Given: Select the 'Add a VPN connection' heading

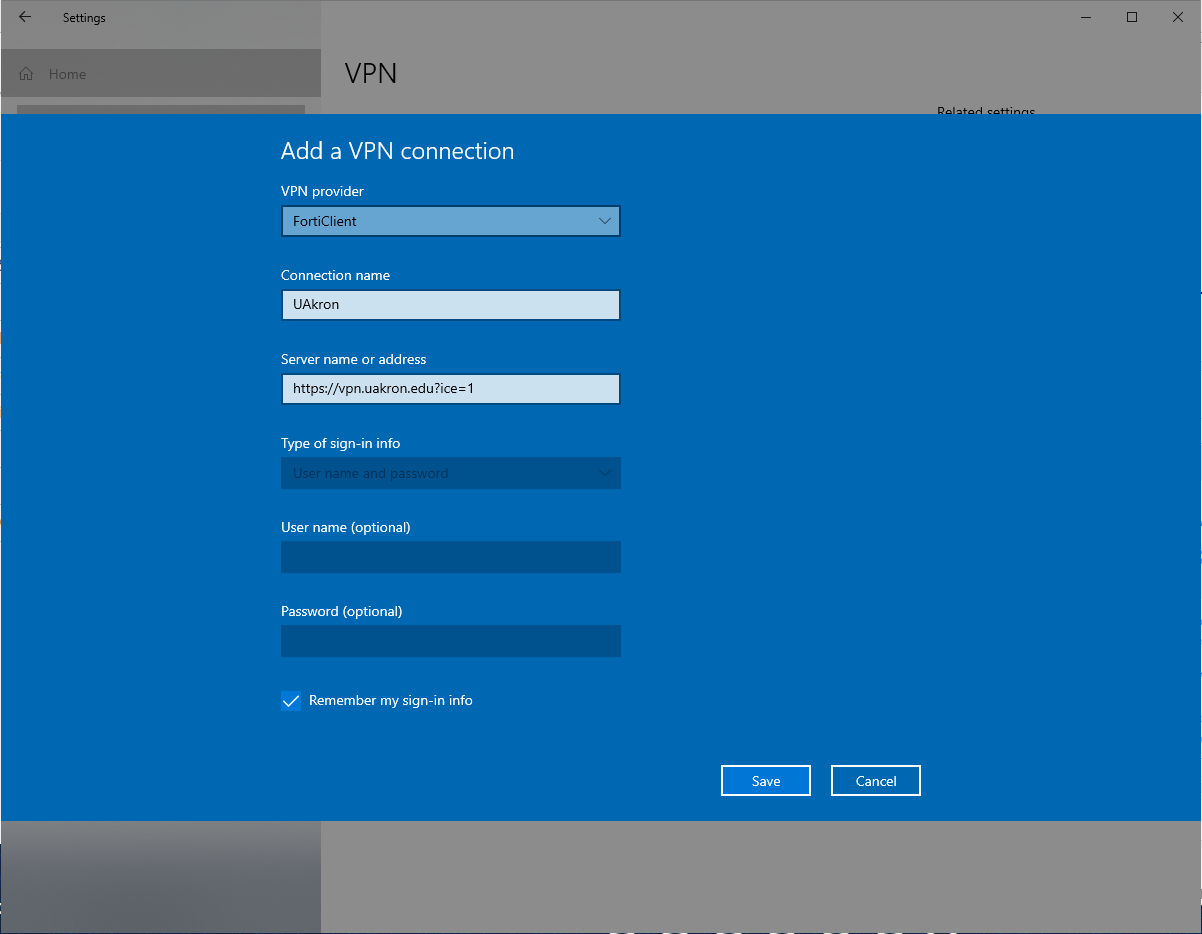Looking at the screenshot, I should coord(398,151).
